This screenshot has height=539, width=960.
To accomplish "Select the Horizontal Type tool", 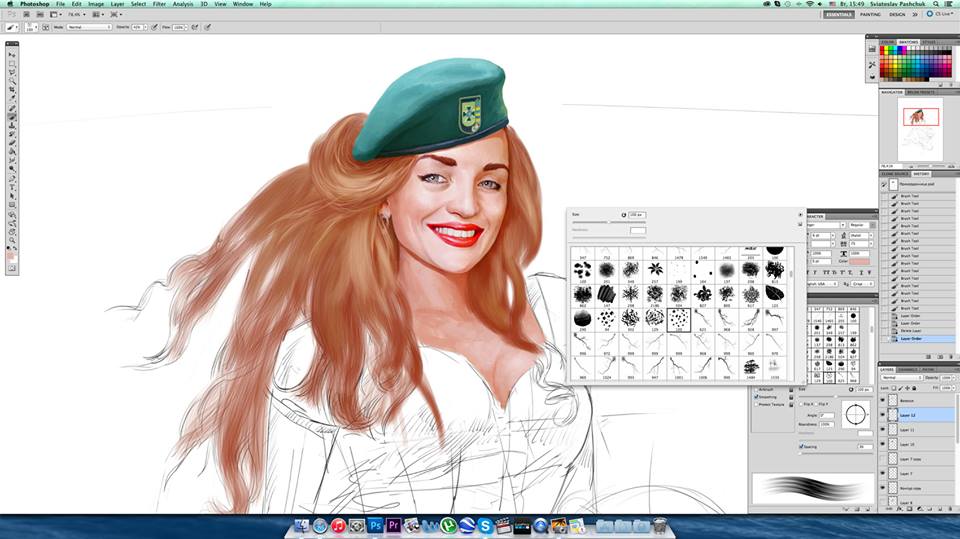I will (x=12, y=187).
